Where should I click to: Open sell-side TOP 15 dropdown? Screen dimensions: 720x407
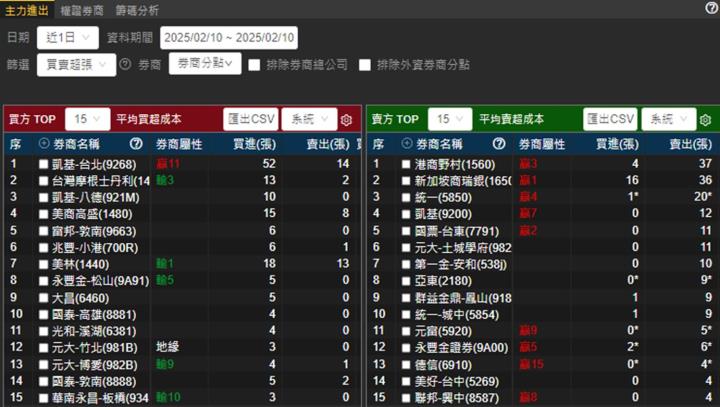[x=450, y=119]
